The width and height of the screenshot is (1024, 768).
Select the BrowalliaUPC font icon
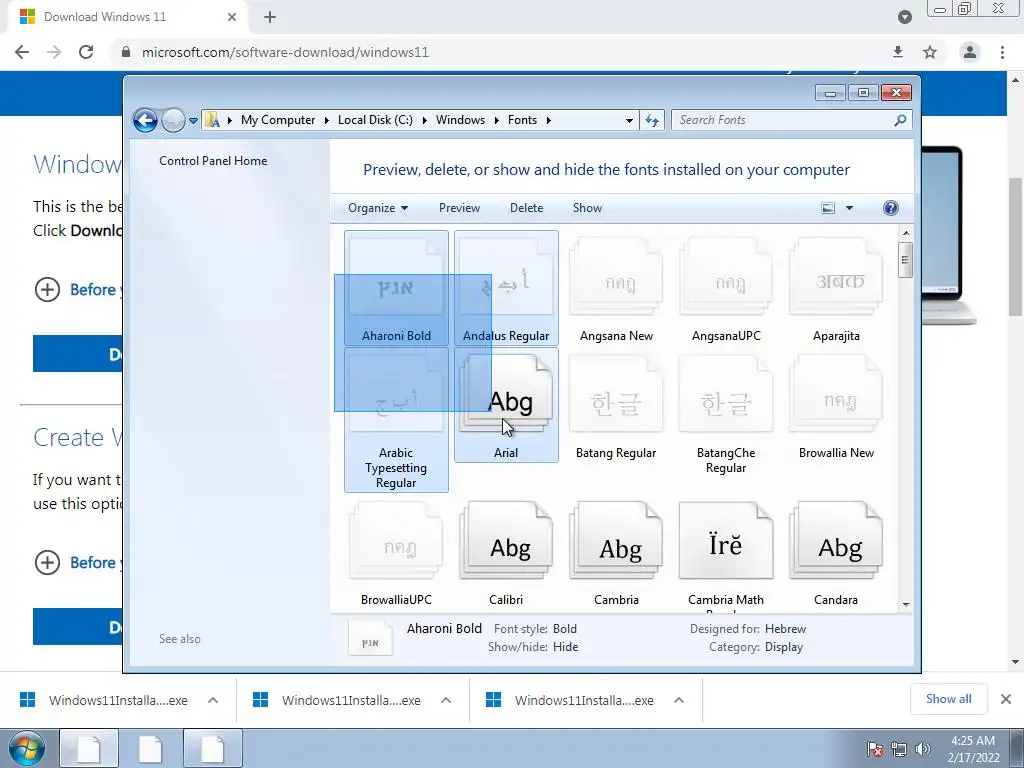pos(396,542)
